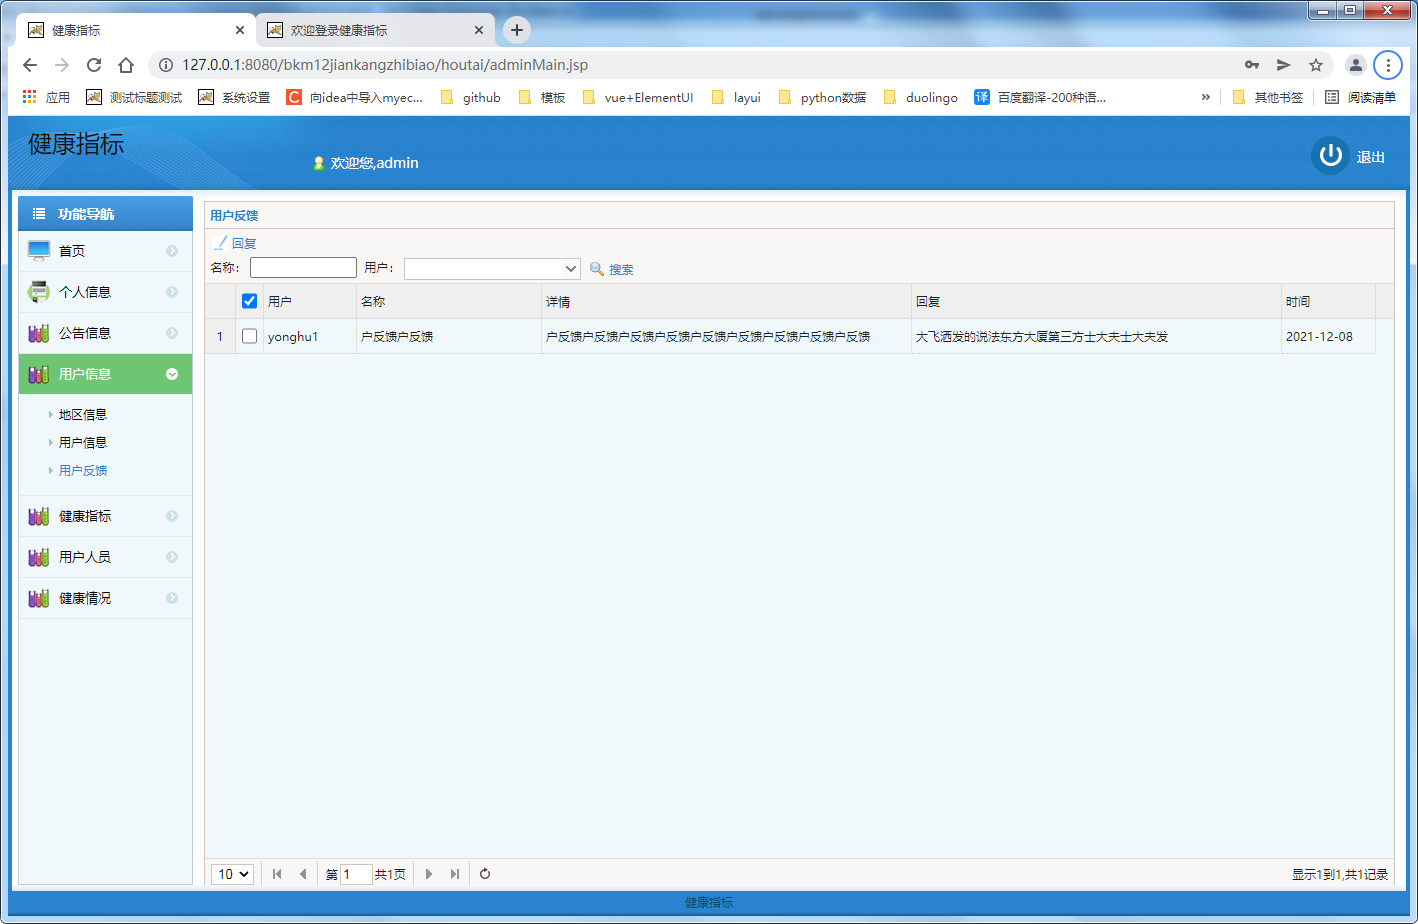The image size is (1418, 924).
Task: Show more bookmarks with the » chevron
Action: tap(1205, 97)
